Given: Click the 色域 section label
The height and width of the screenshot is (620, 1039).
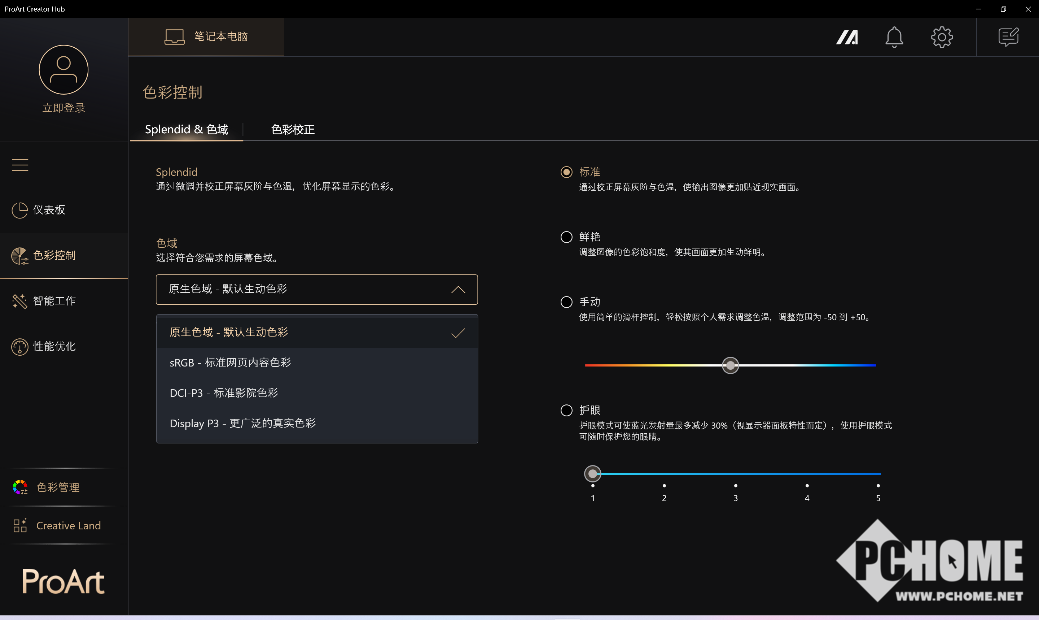Looking at the screenshot, I should point(166,243).
